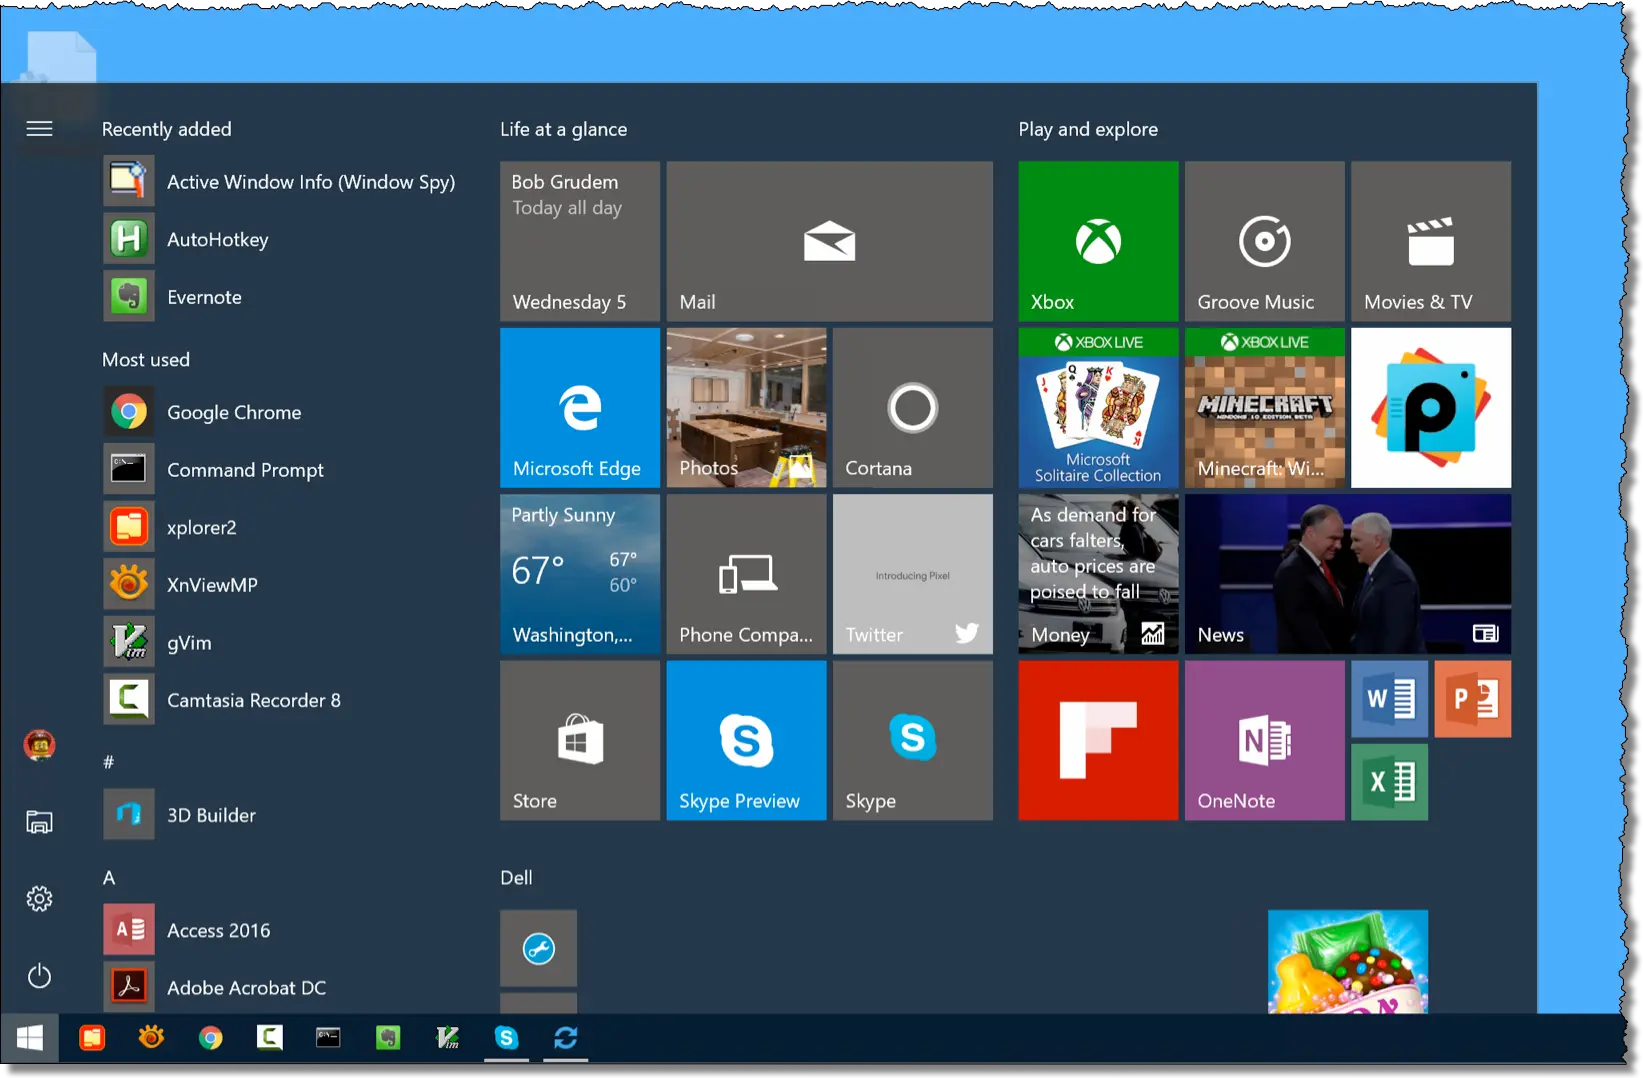Click the Power button in Start sidebar
The width and height of the screenshot is (1643, 1078).
click(x=39, y=976)
